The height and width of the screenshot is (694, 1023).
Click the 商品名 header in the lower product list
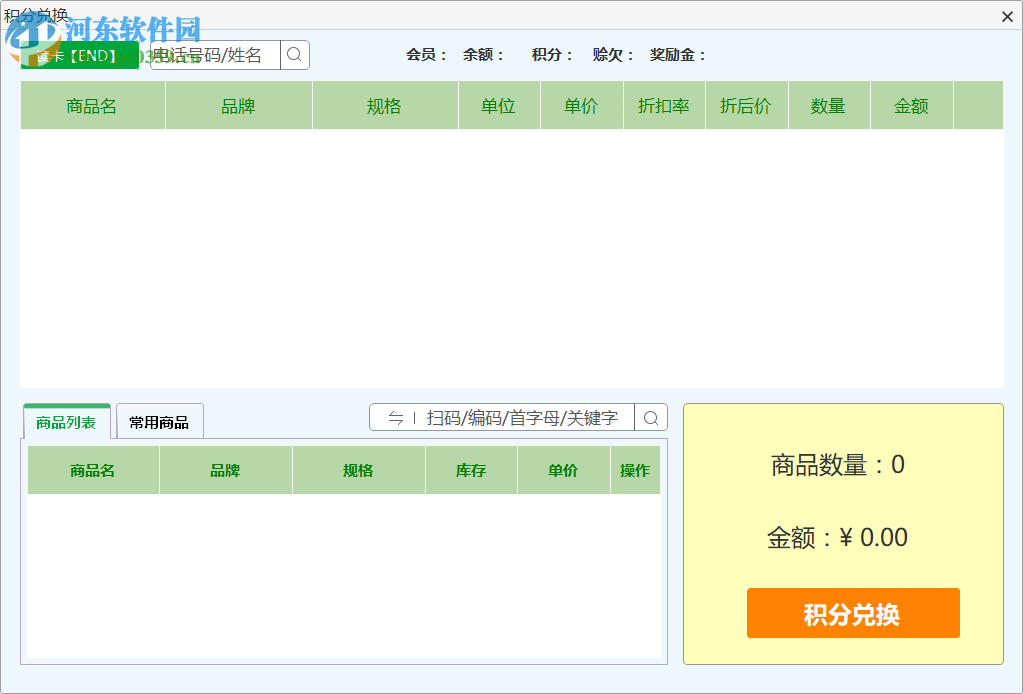93,470
